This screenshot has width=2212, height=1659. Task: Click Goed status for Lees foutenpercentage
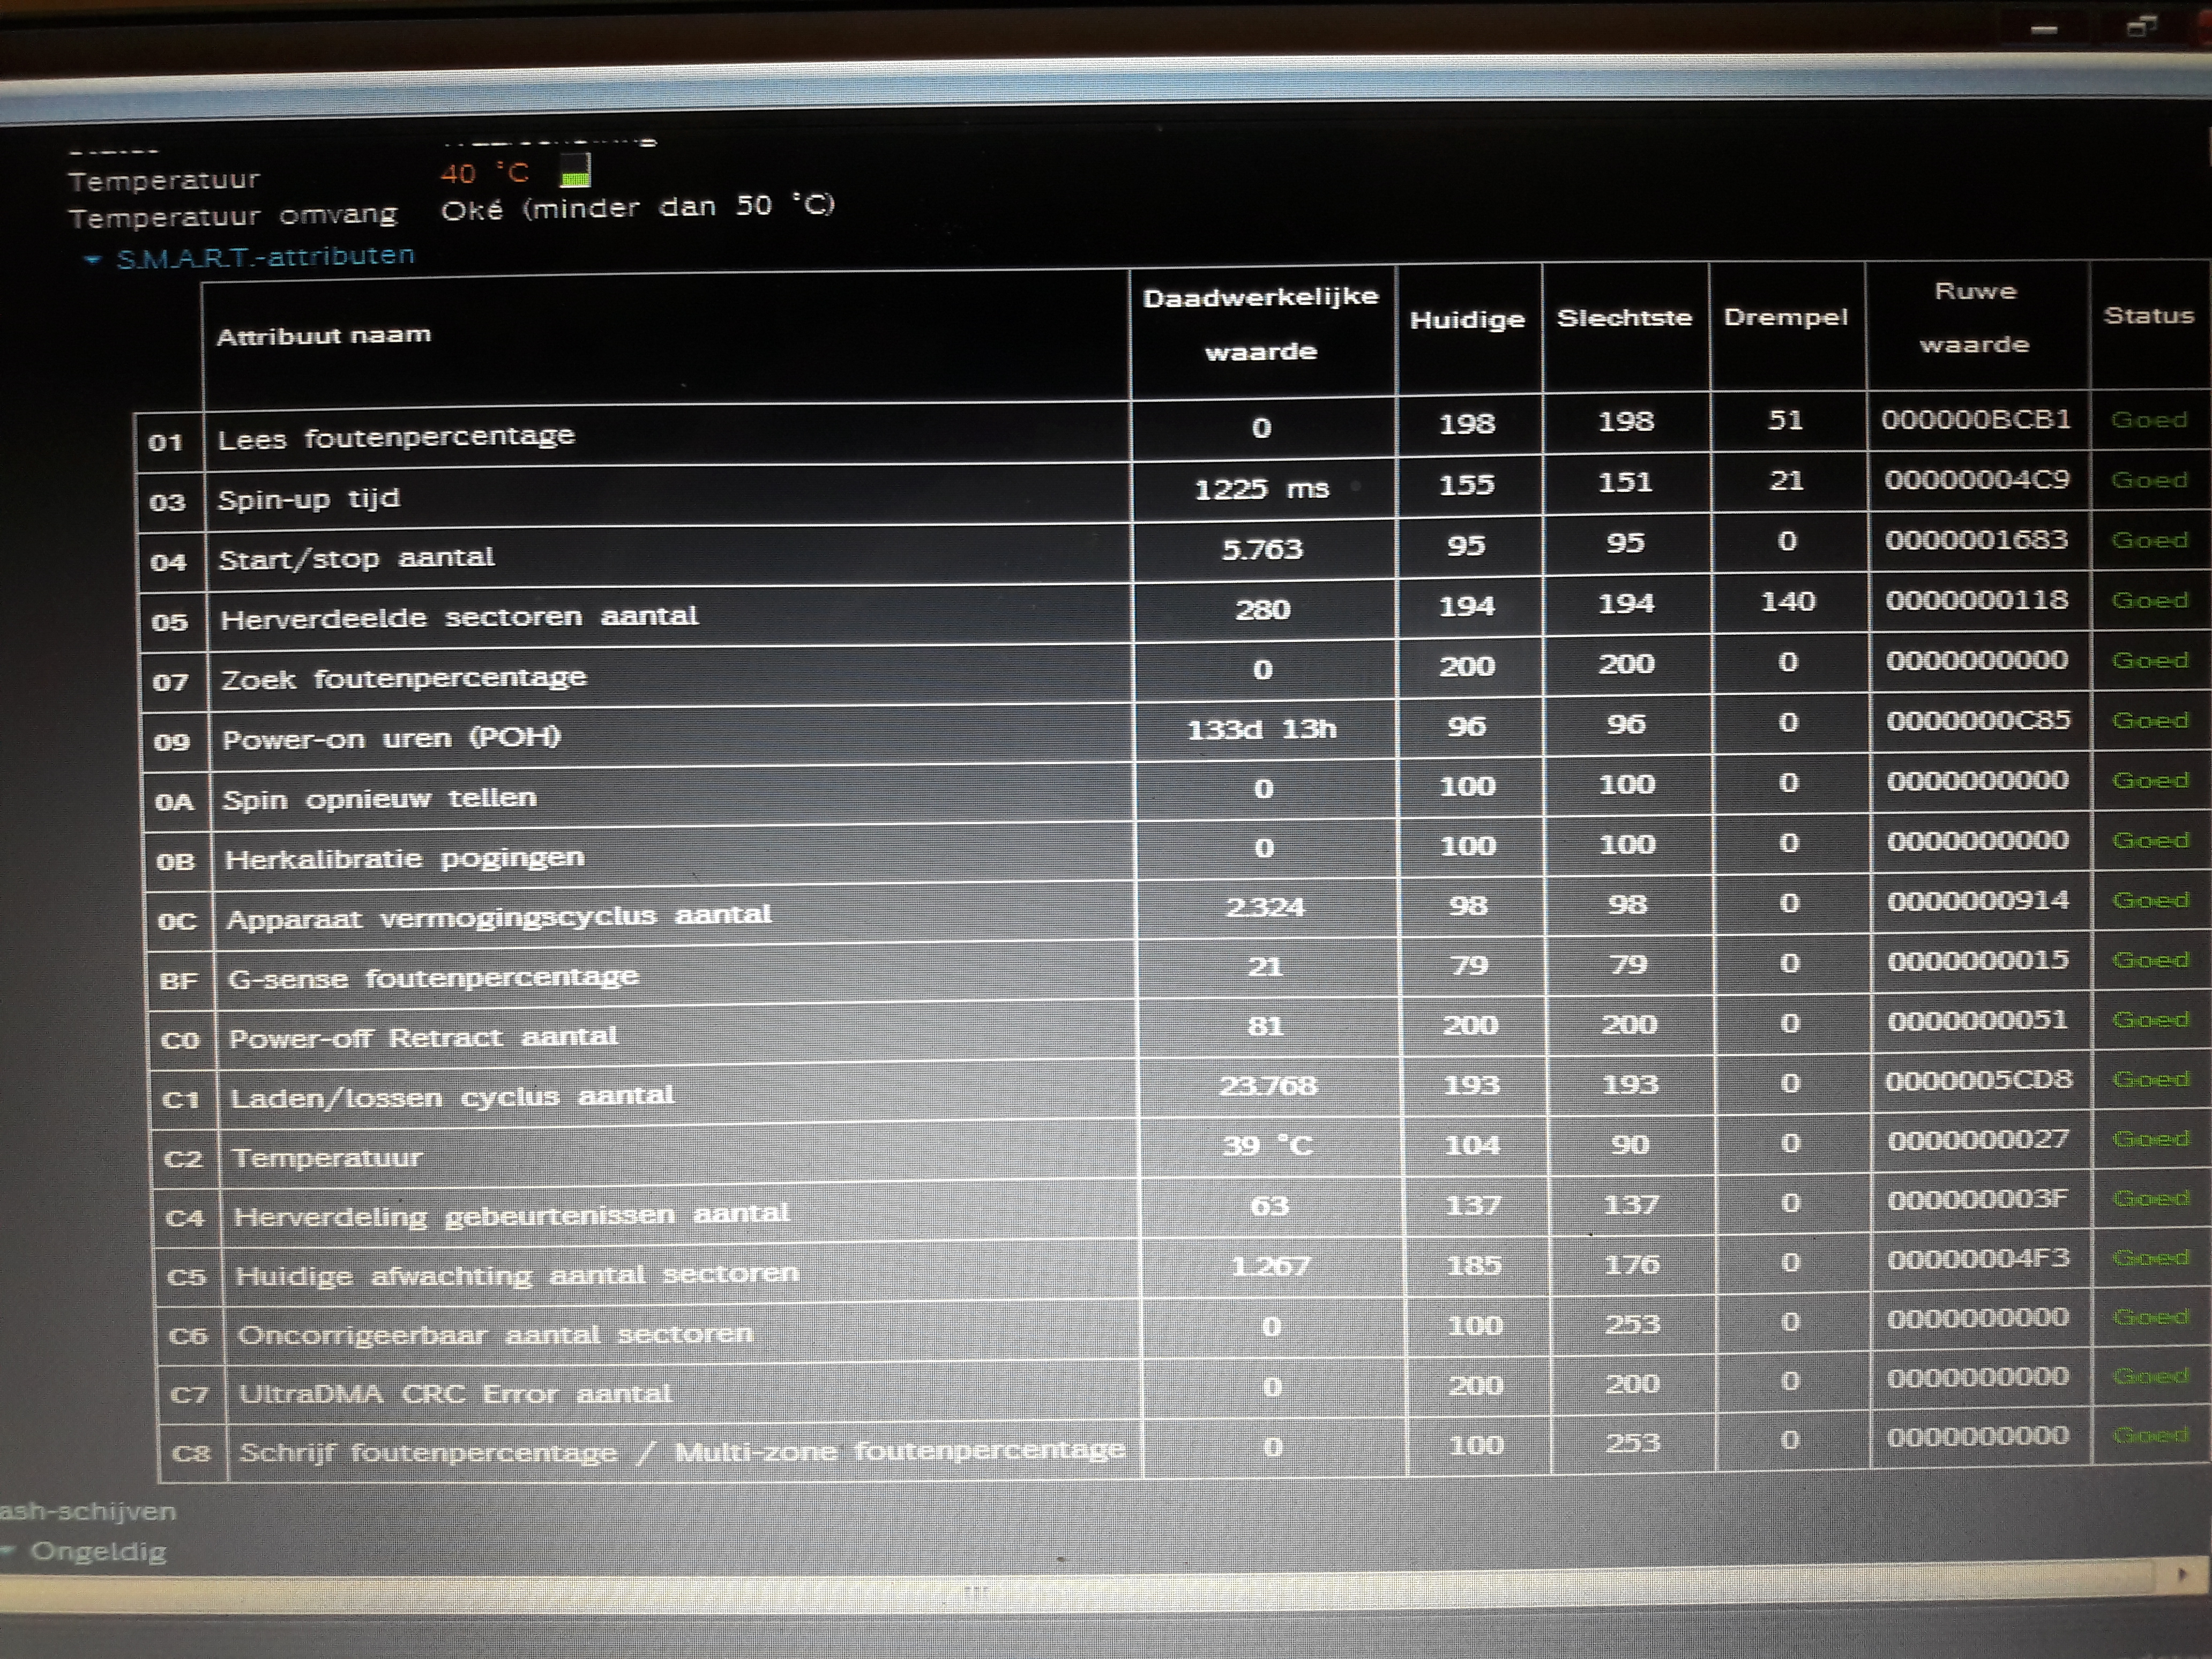coord(2148,420)
